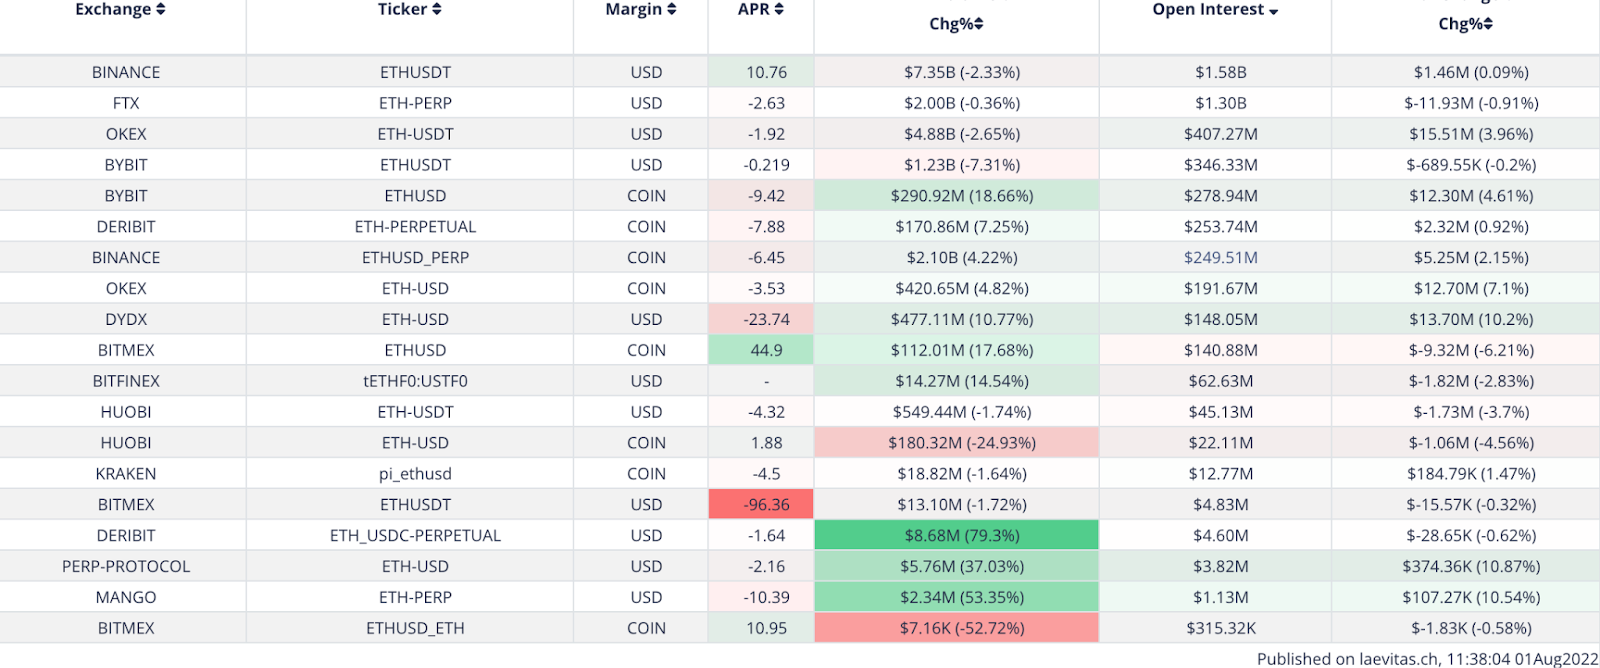Sort table by Margin column
Screen dimensions: 1600x668
(641, 9)
